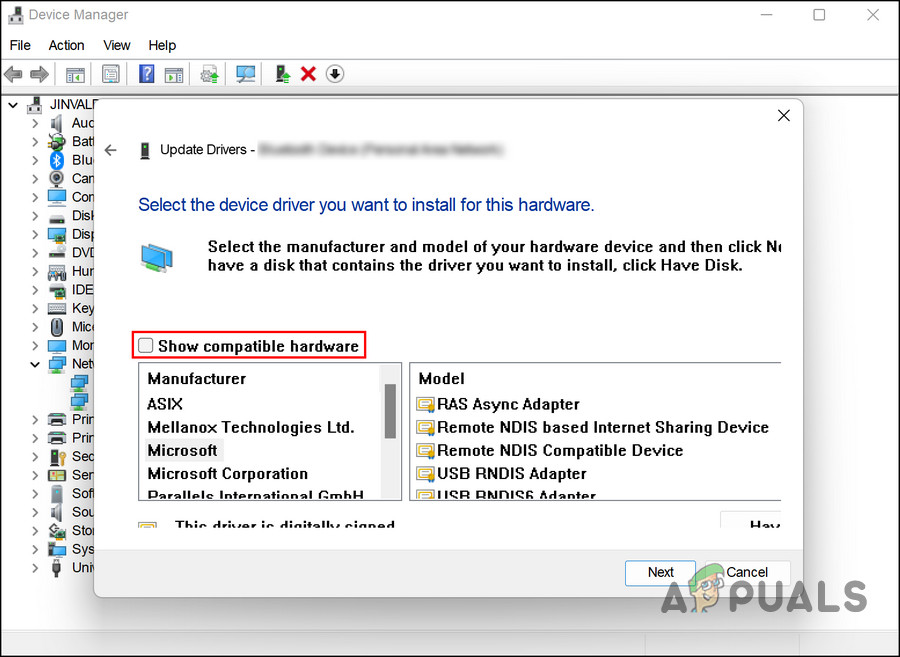Expand the Mice category chevron

36,327
